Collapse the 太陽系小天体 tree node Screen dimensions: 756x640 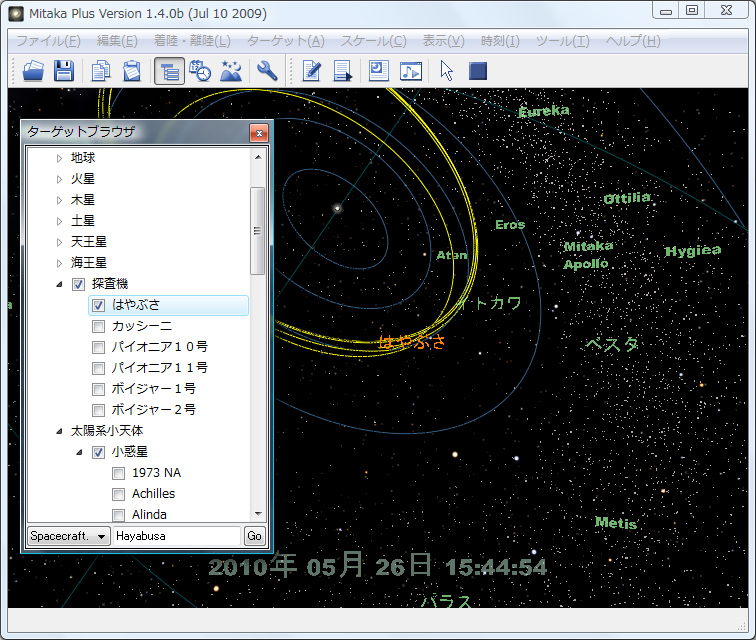(59, 431)
